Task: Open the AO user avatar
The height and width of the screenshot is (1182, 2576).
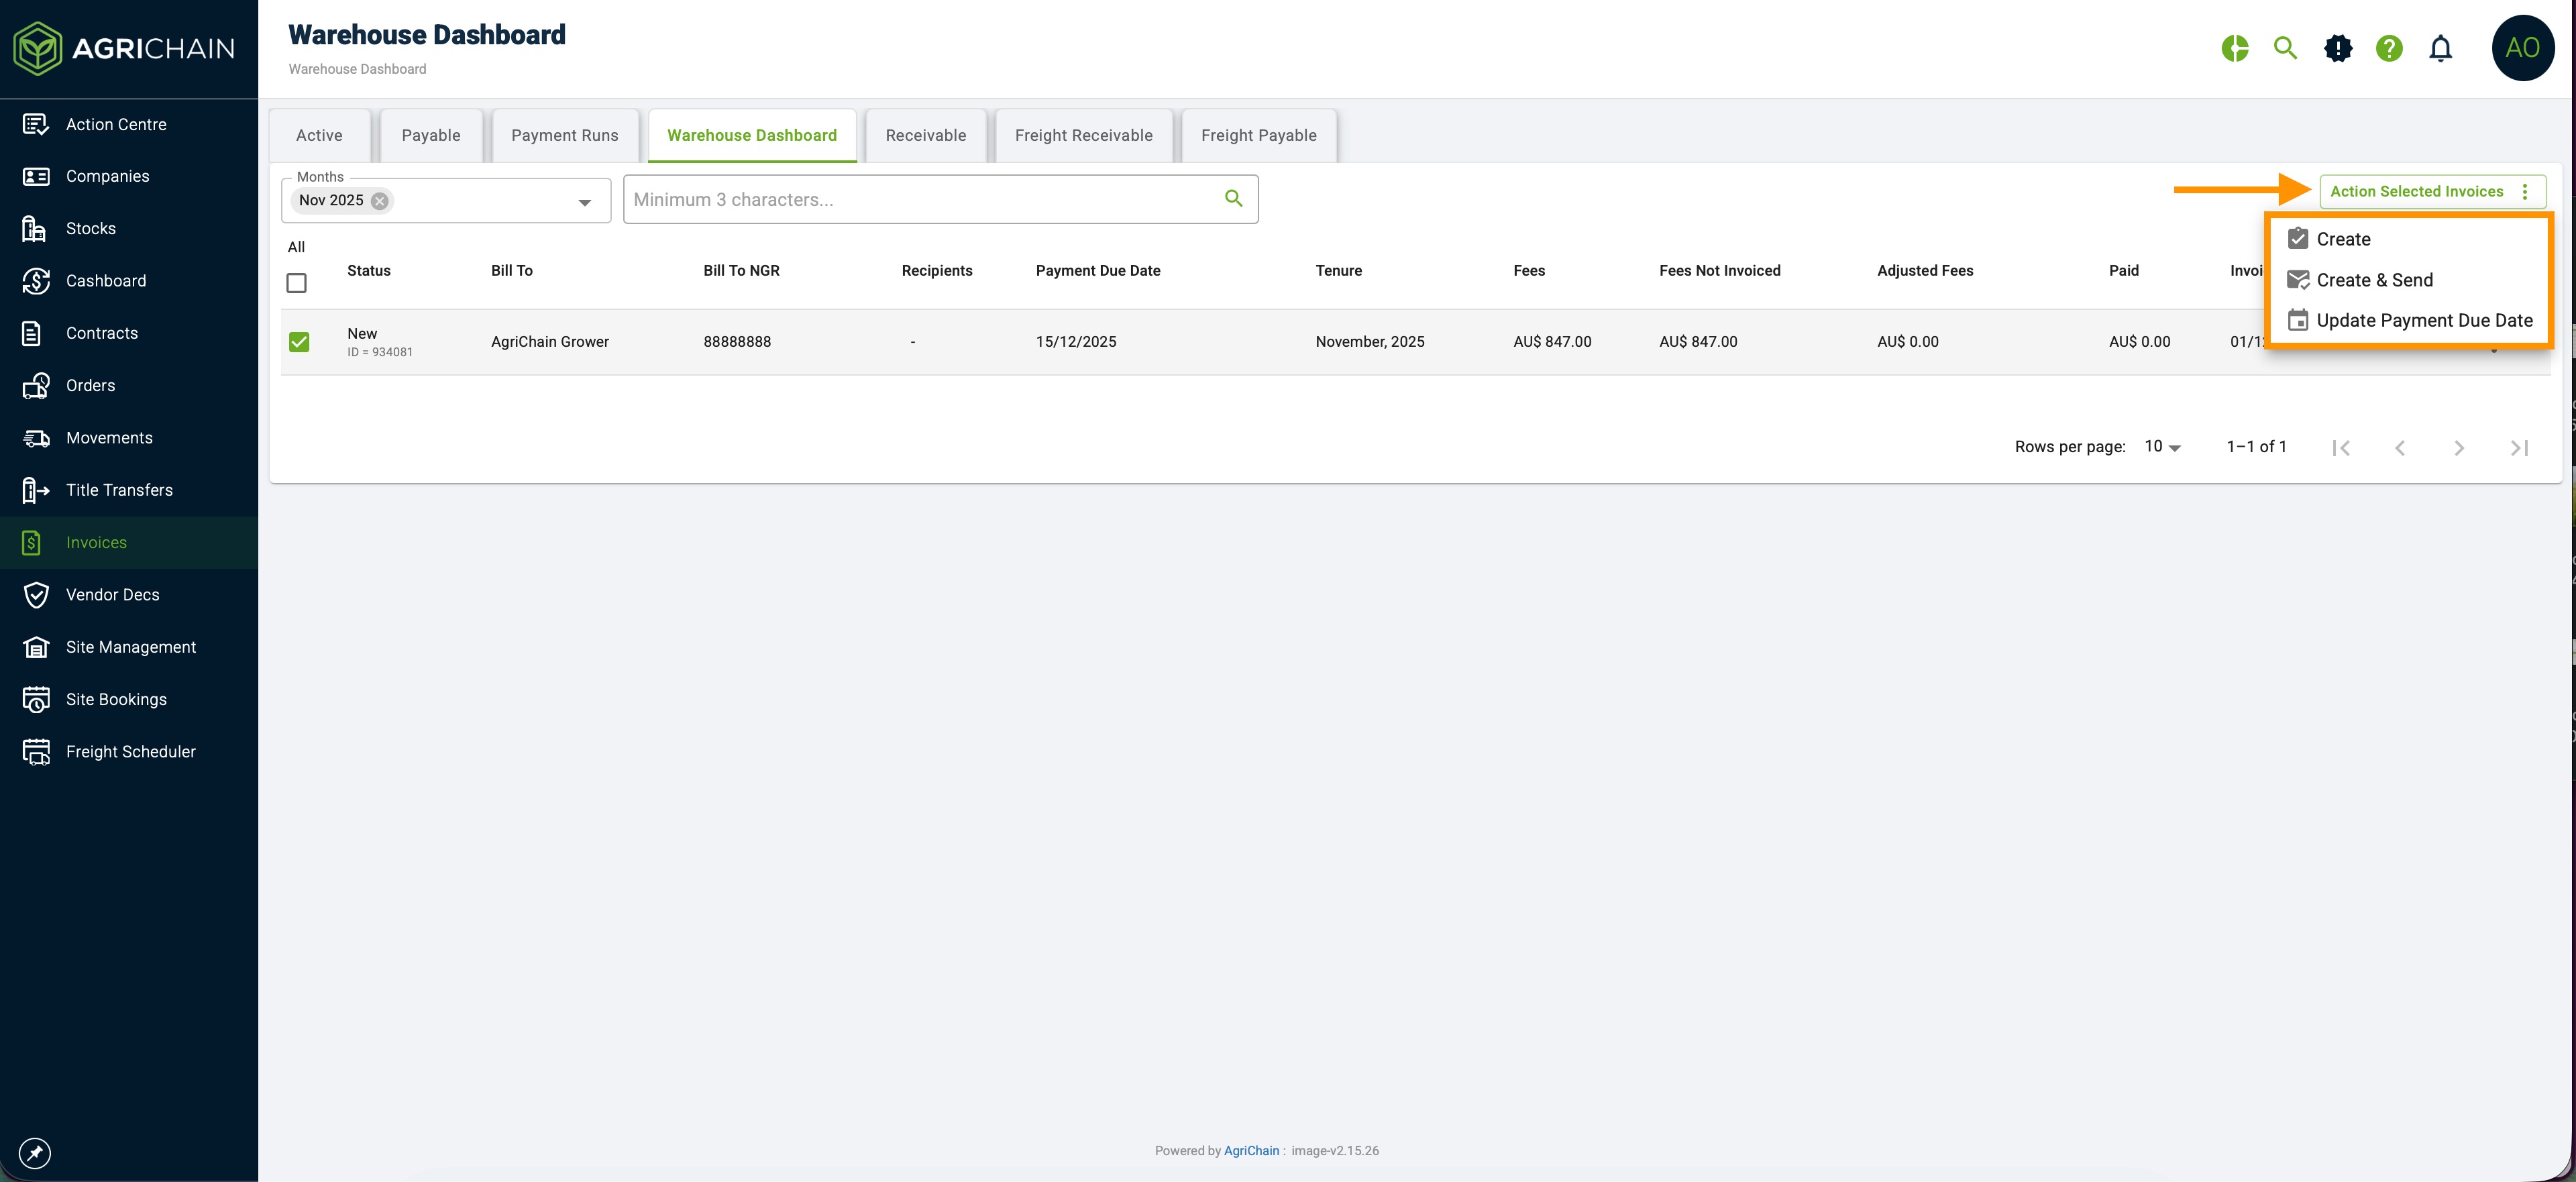Action: (x=2522, y=48)
